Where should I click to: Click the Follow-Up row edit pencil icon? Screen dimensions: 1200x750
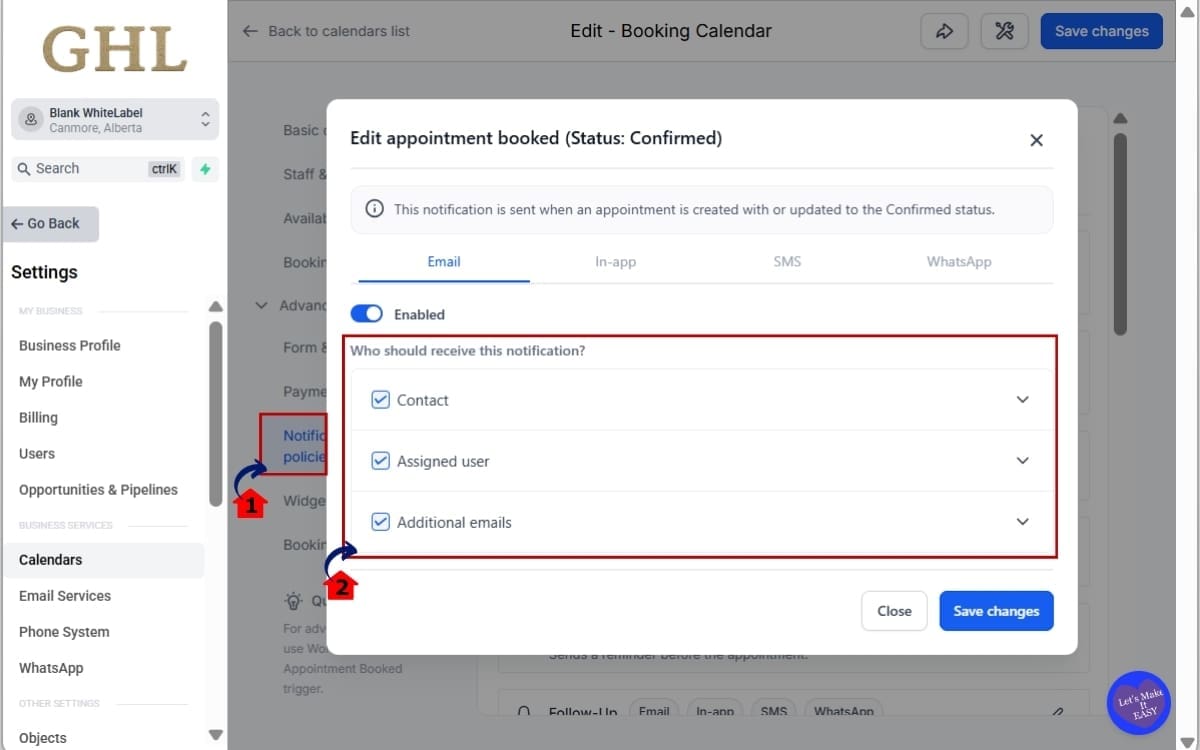1058,712
